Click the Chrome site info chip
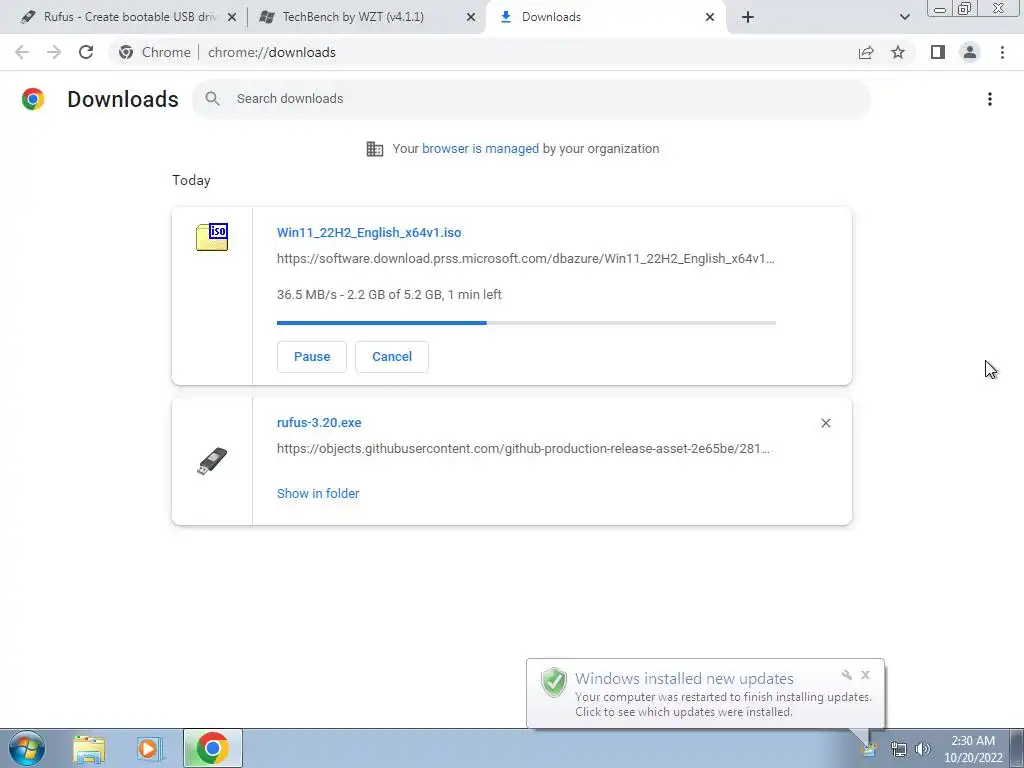Image resolution: width=1024 pixels, height=768 pixels. tap(155, 52)
